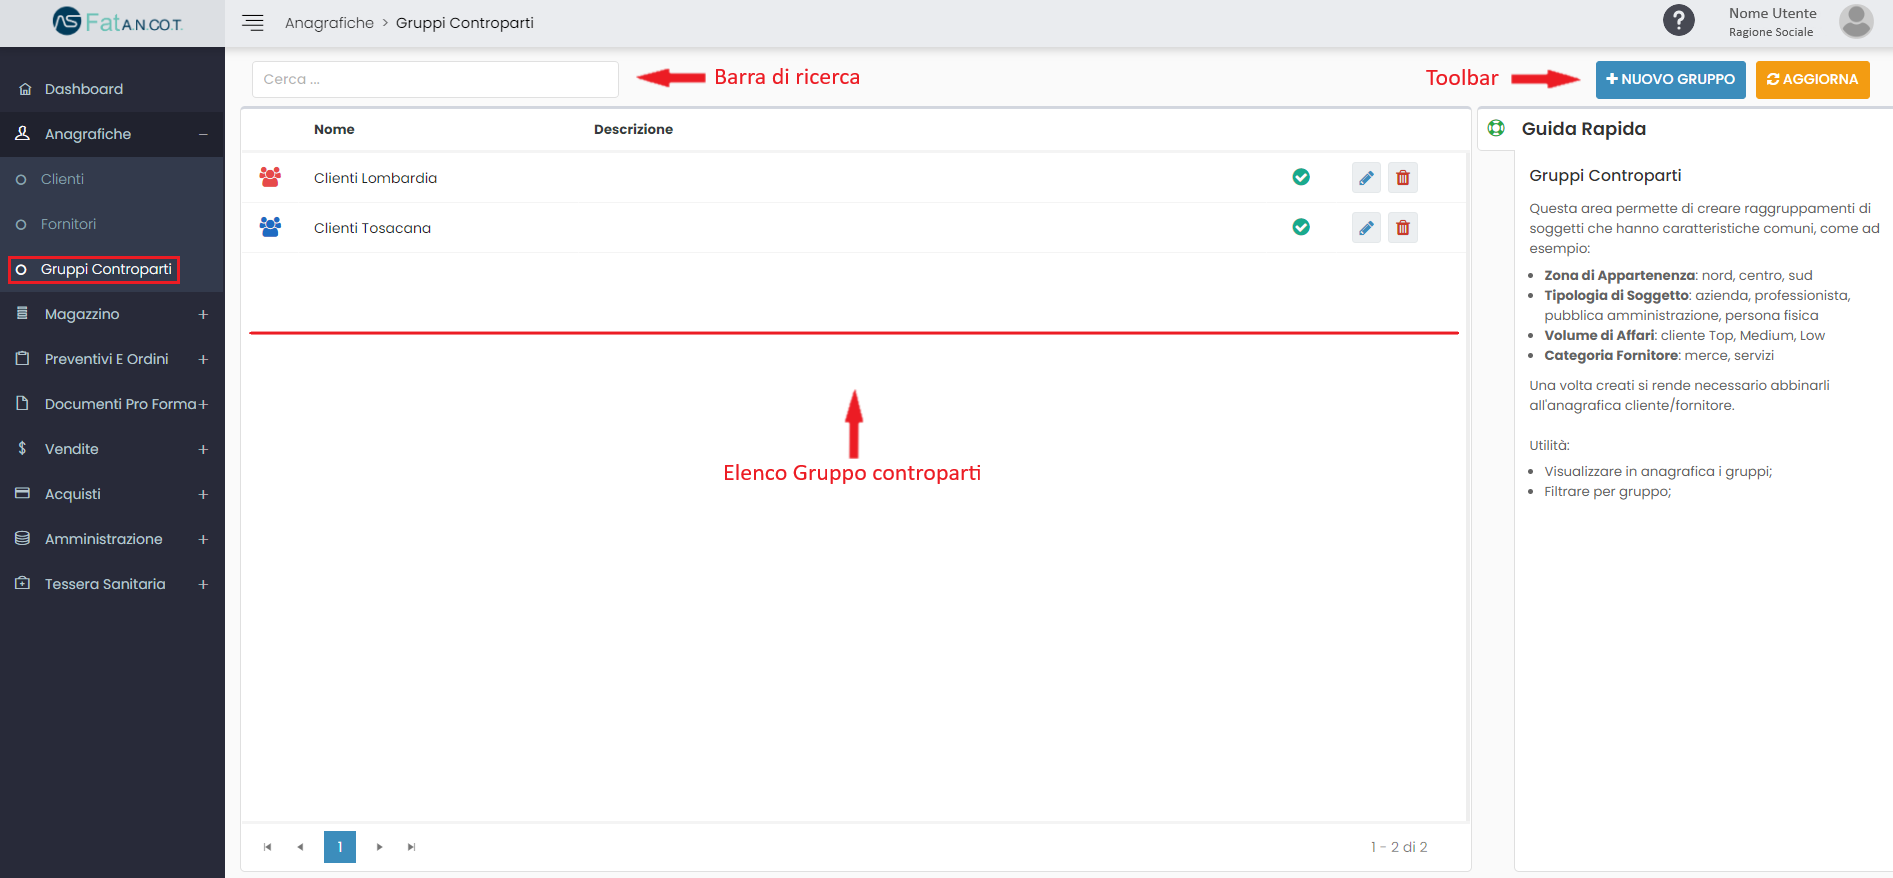Expand the Vendite submenu plus sign

pos(203,449)
